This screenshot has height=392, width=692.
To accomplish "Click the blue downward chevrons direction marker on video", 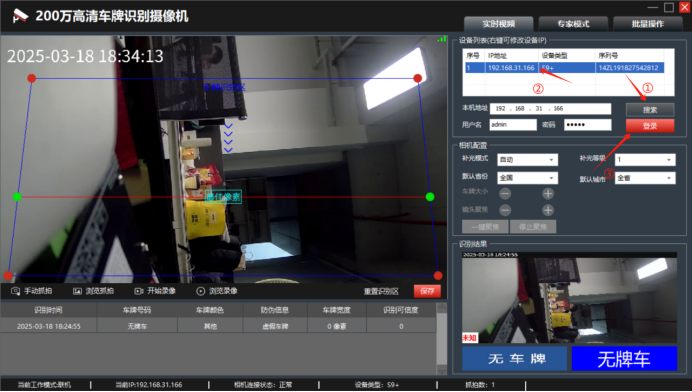I will tap(228, 138).
